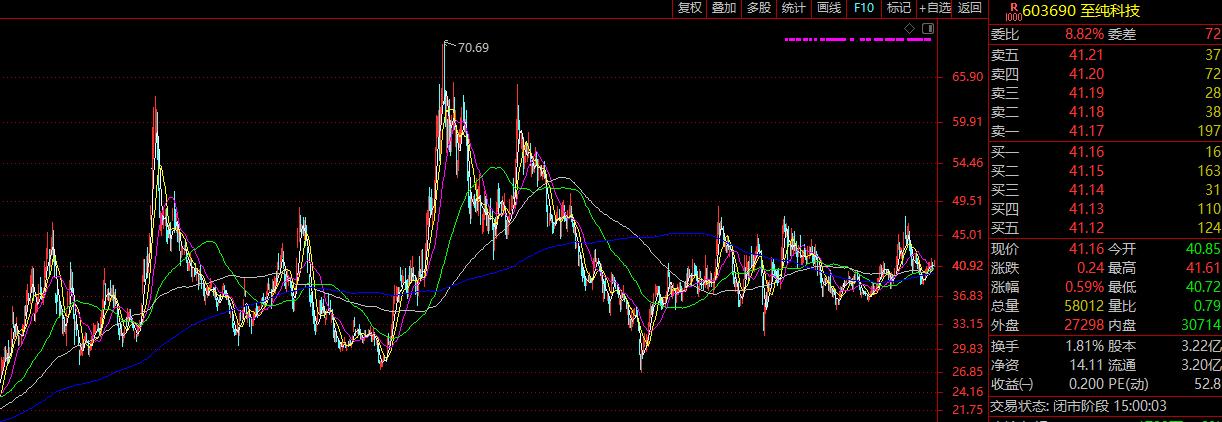Screen dimensions: 1222x422
Task: Click the diamond marker icon above chart
Action: click(x=909, y=27)
